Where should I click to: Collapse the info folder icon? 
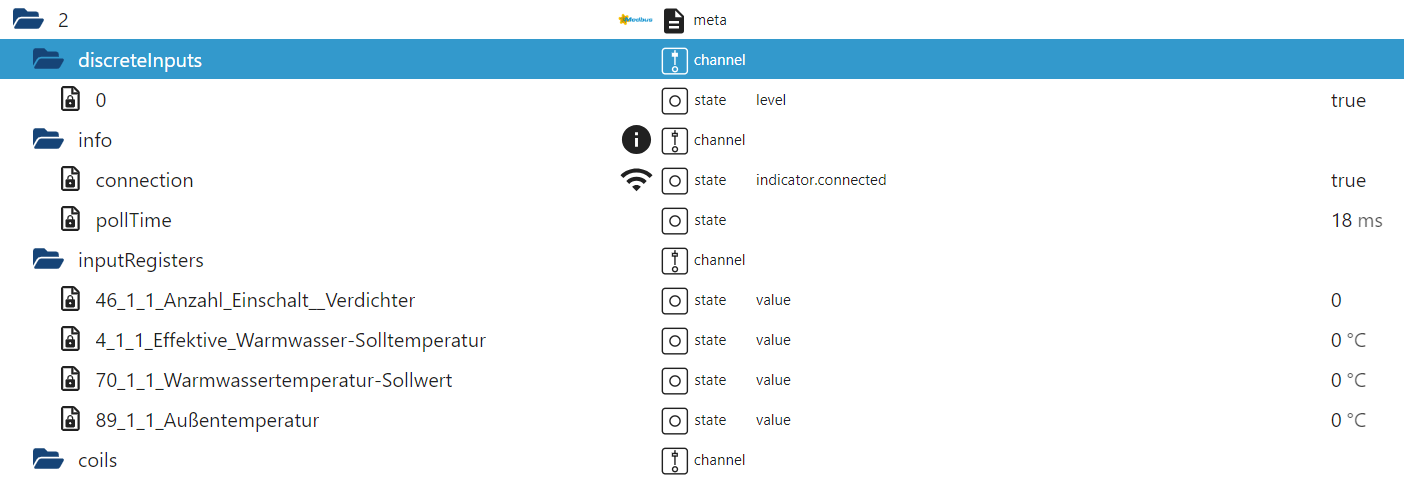pyautogui.click(x=48, y=140)
